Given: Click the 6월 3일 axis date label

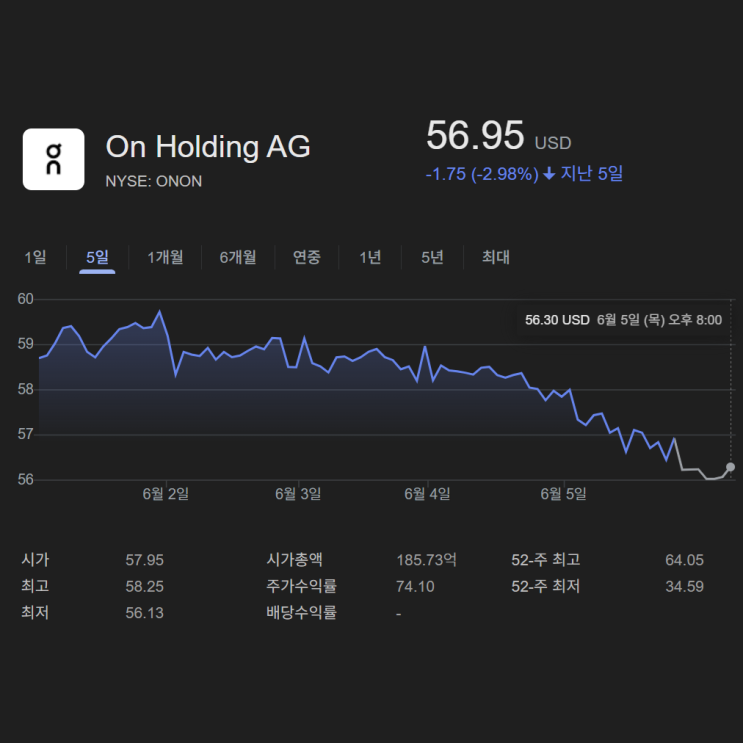Looking at the screenshot, I should click(298, 494).
